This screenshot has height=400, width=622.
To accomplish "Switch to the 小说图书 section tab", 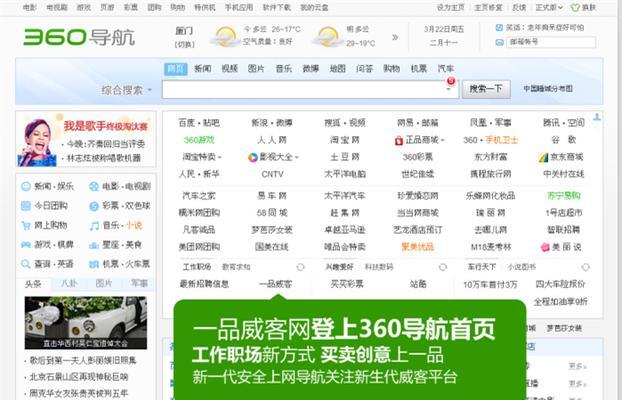I will coord(521,267).
